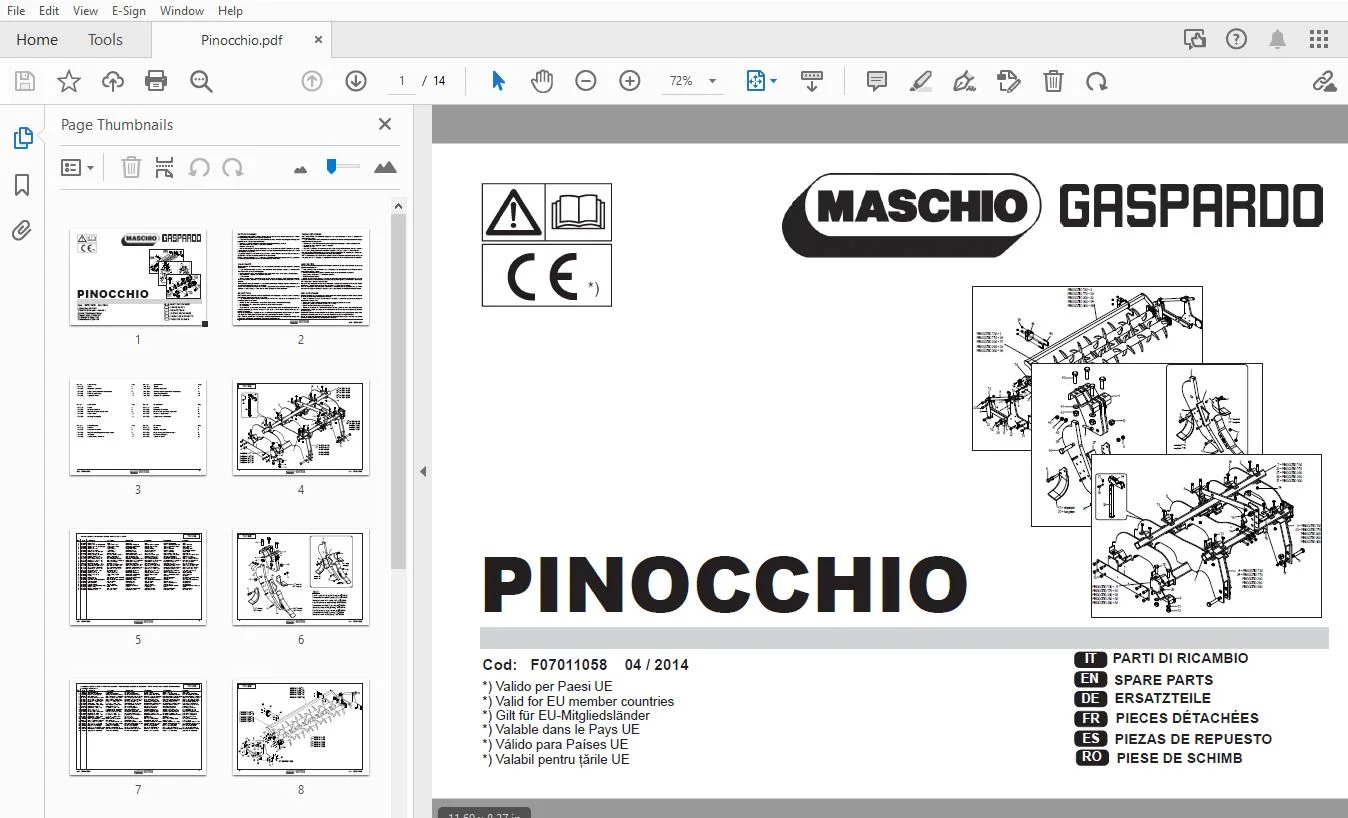The height and width of the screenshot is (818, 1348).
Task: Open the Edit menu
Action: [49, 11]
